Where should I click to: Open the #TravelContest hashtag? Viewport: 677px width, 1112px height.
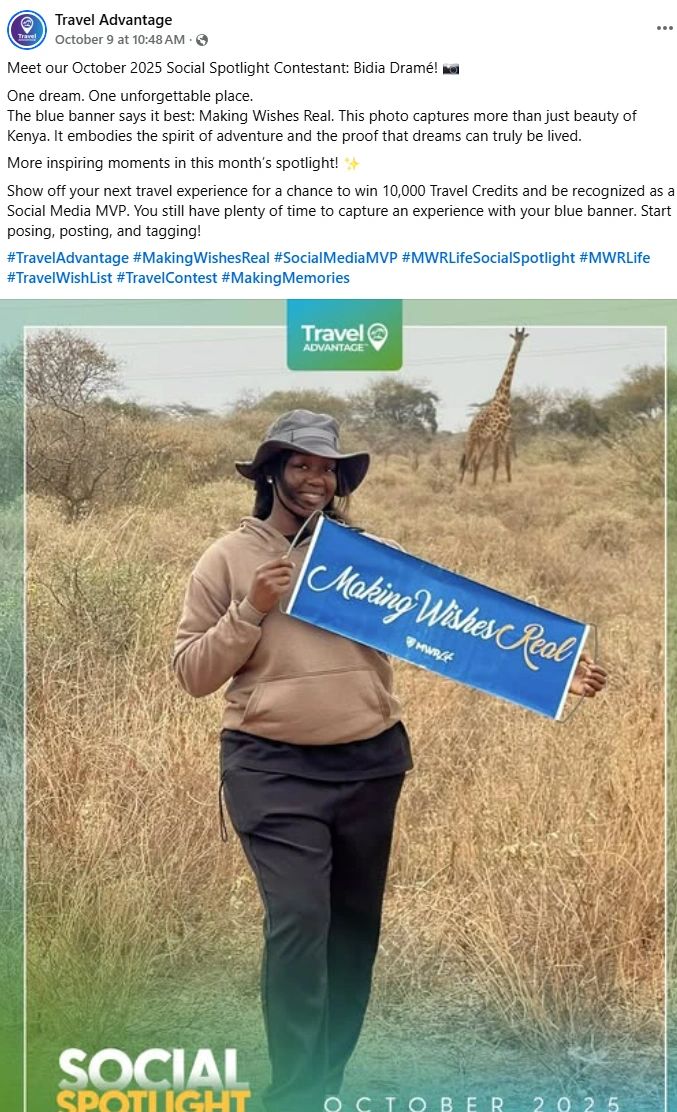click(167, 277)
